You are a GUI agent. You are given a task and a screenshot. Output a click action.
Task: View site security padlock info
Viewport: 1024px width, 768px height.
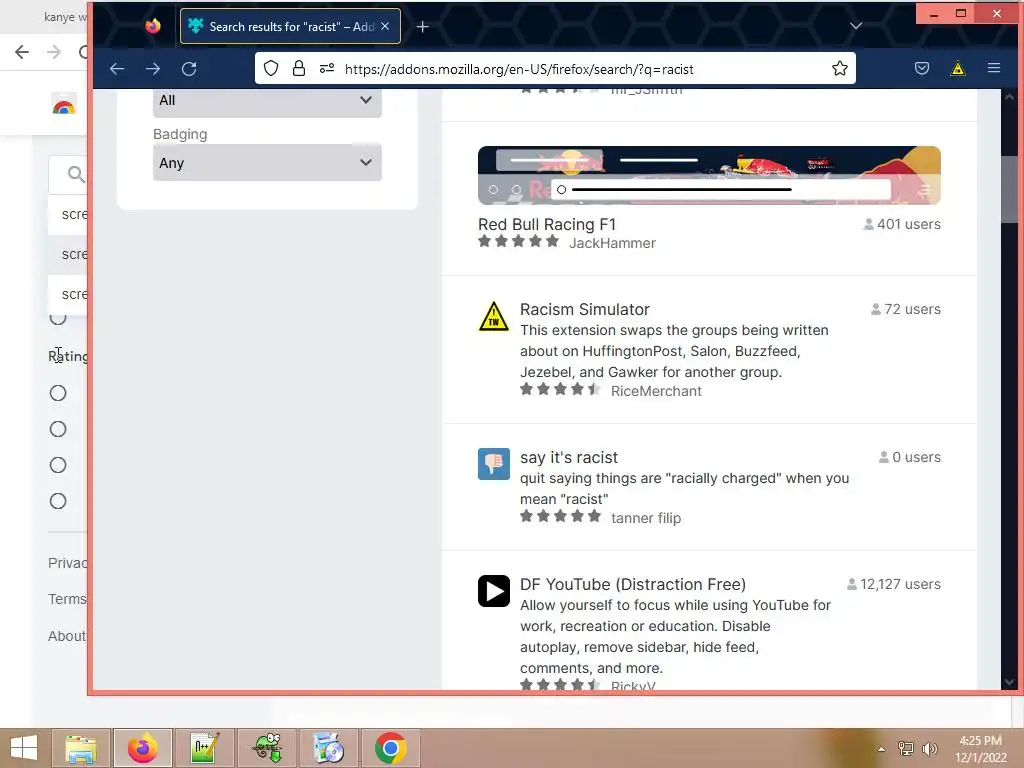click(298, 69)
